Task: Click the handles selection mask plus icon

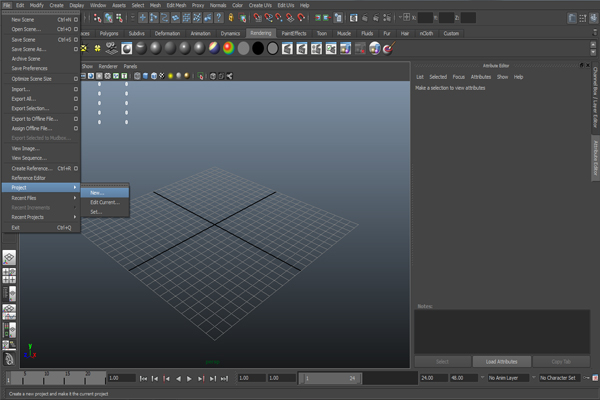Action: pyautogui.click(x=143, y=18)
